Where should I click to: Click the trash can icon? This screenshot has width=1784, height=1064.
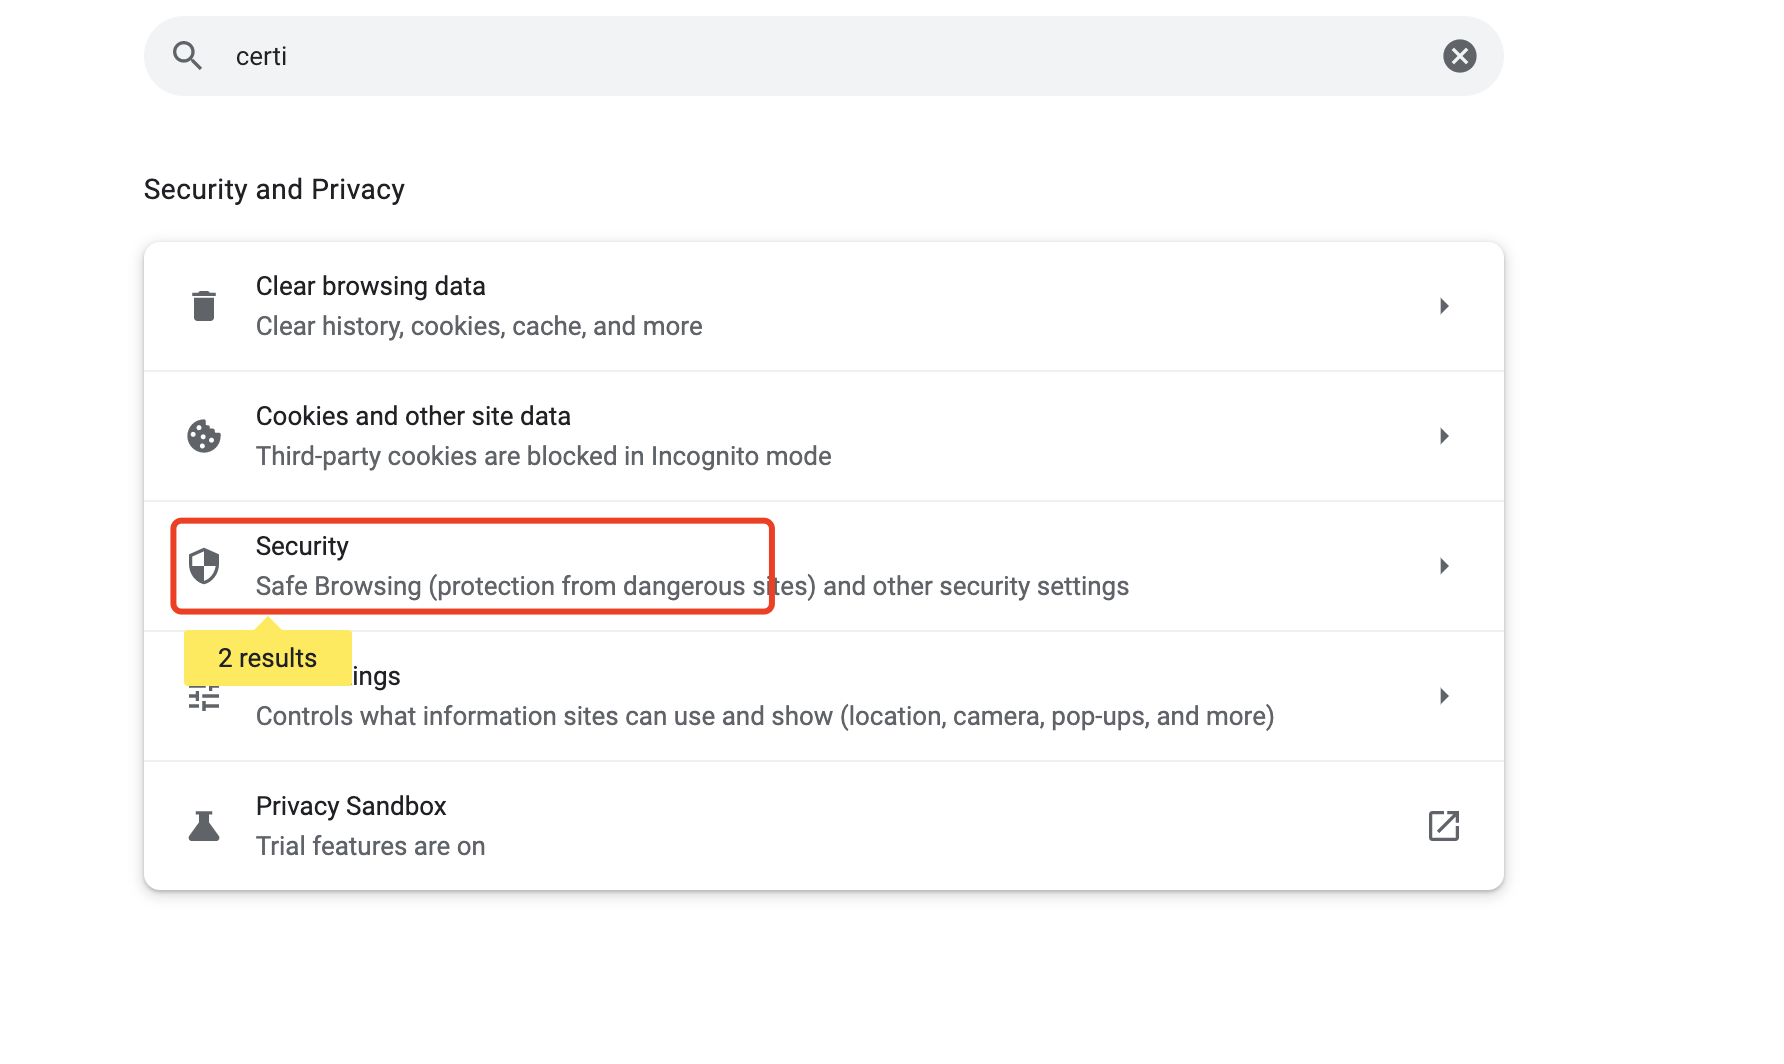click(x=204, y=306)
